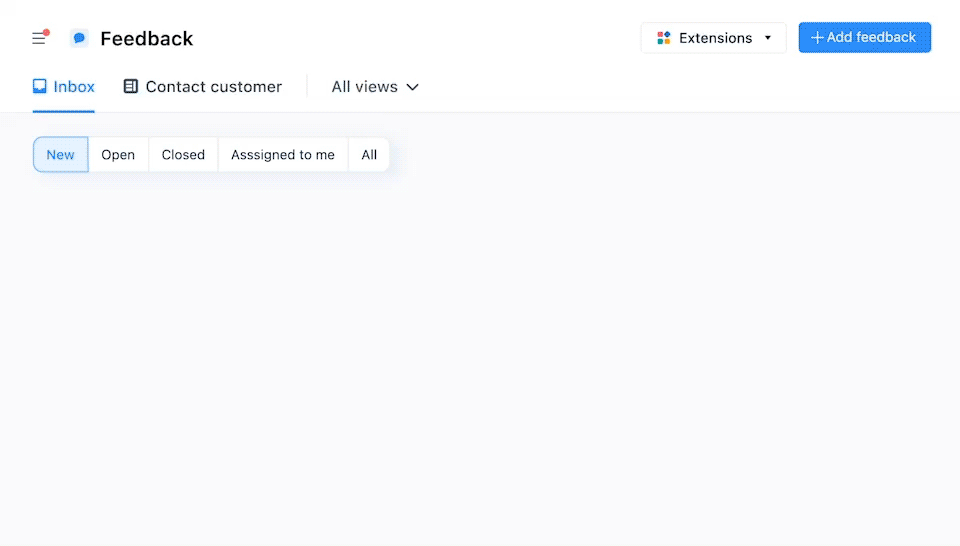Click the Inbox tray icon
This screenshot has width=960, height=546.
pyautogui.click(x=40, y=87)
